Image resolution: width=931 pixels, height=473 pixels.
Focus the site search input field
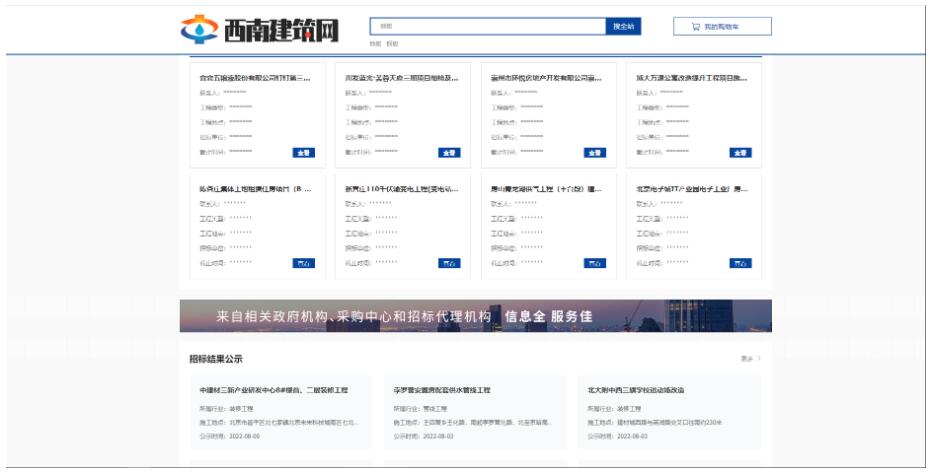tap(487, 26)
